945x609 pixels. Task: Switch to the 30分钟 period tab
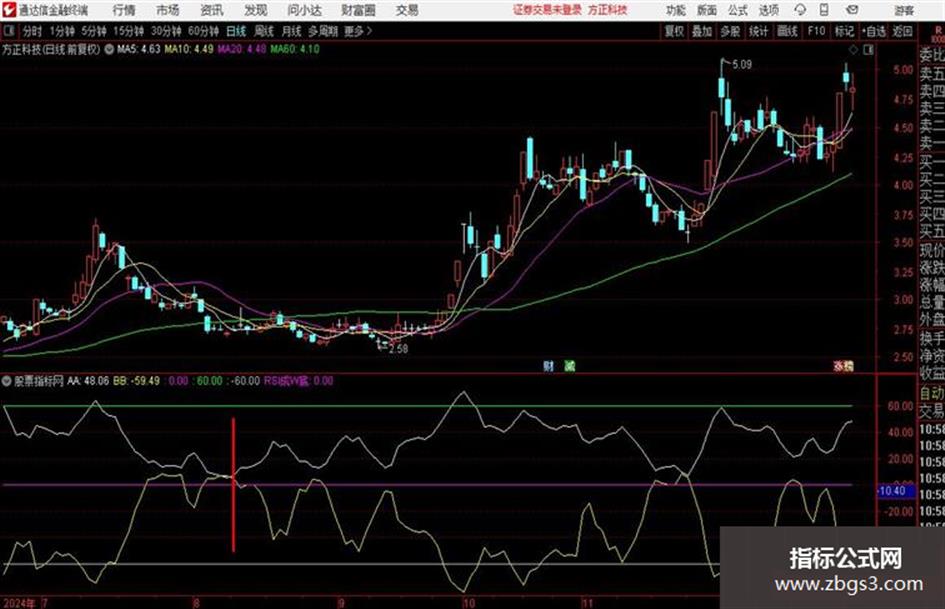click(x=166, y=31)
